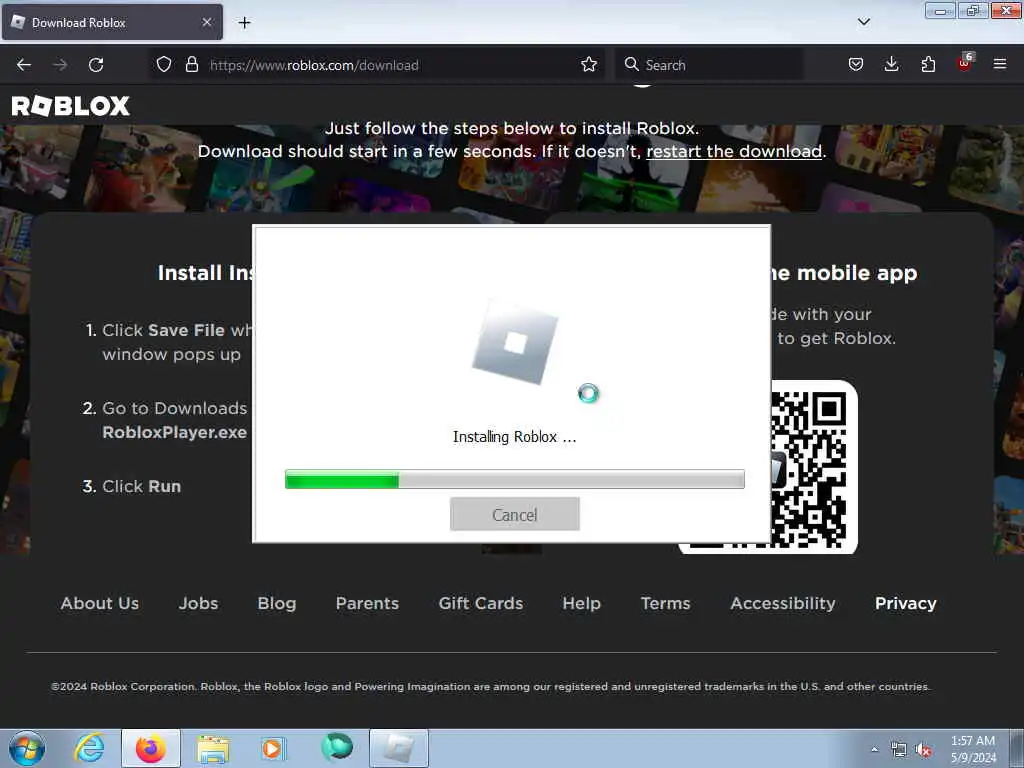Click the Install Instructions heading
Viewport: 1024px width, 768px height.
(x=205, y=272)
